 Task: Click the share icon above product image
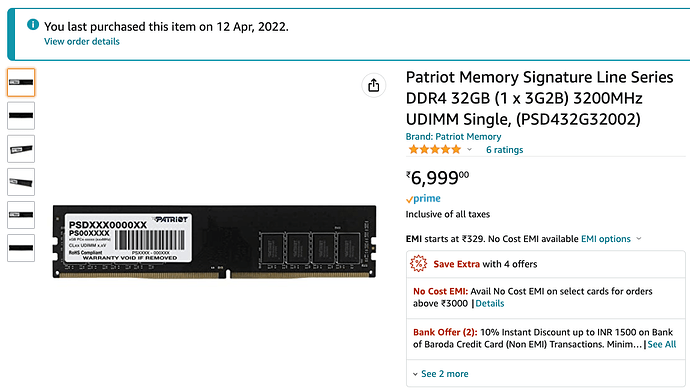374,85
